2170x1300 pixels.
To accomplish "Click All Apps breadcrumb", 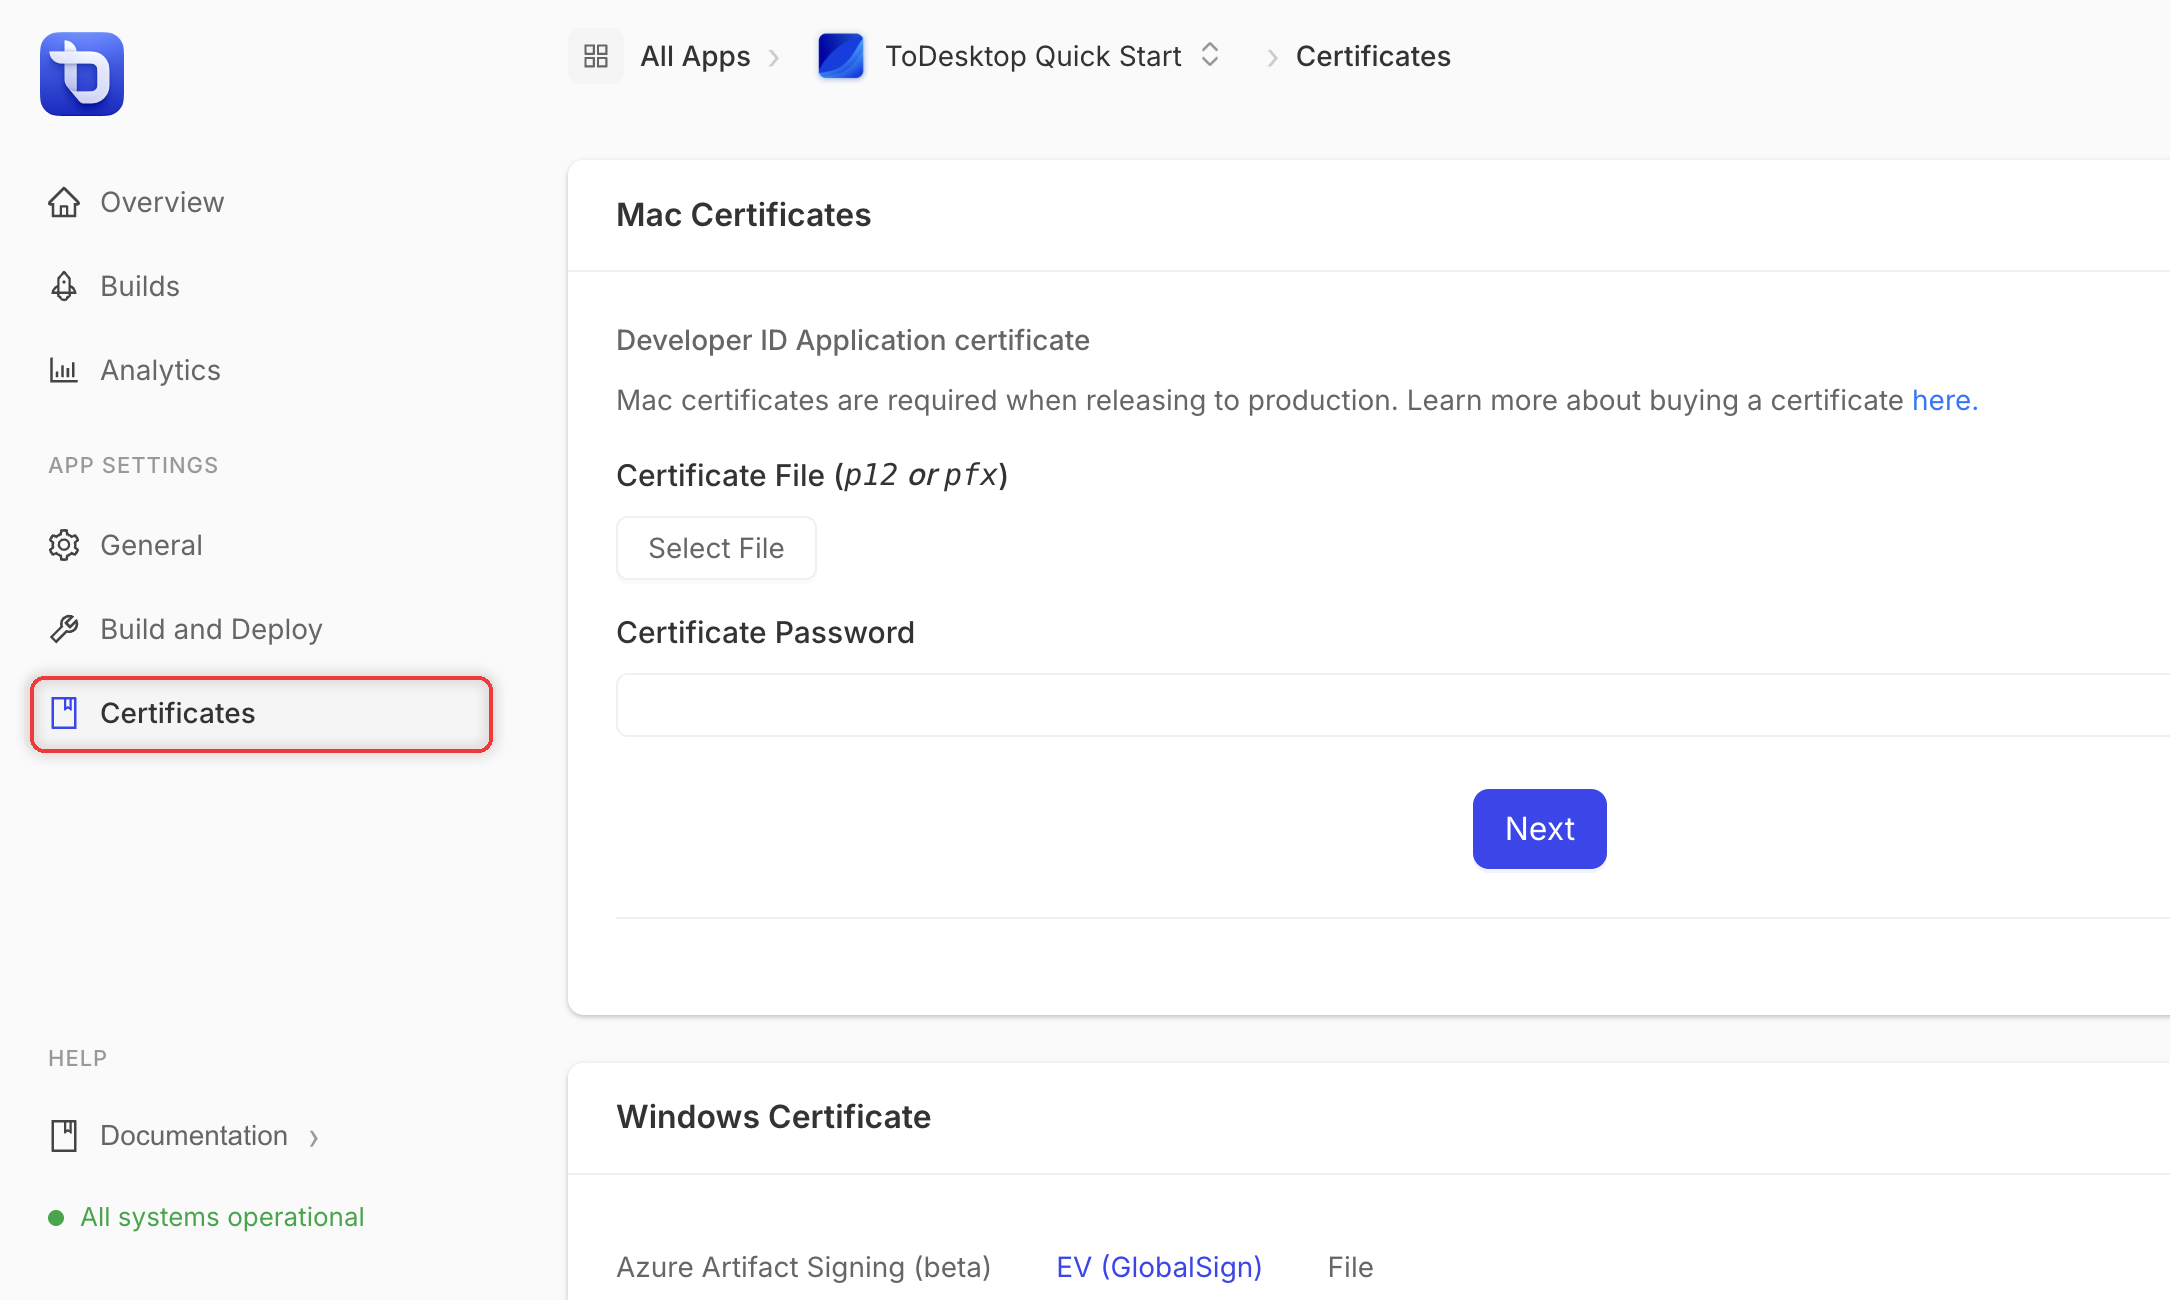I will click(x=695, y=56).
